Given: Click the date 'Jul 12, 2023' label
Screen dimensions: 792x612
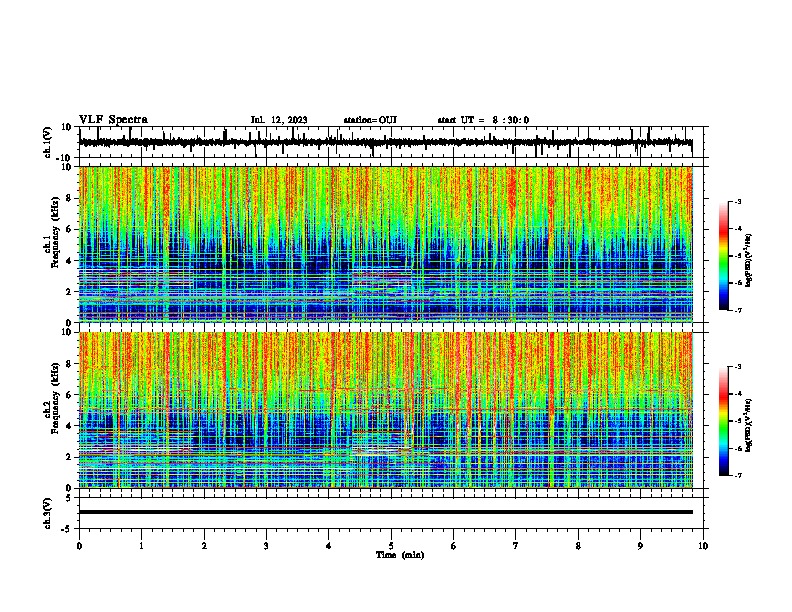Looking at the screenshot, I should coord(279,120).
